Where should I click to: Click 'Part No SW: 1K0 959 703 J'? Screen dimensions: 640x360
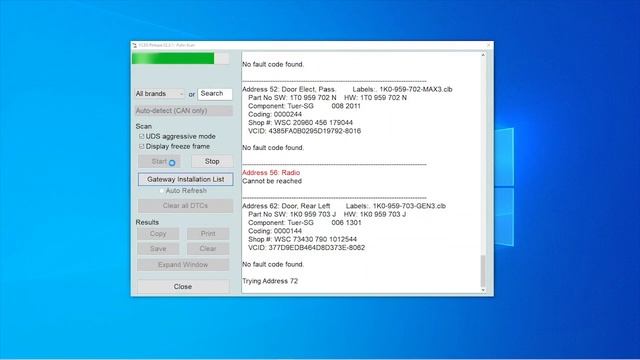click(292, 214)
